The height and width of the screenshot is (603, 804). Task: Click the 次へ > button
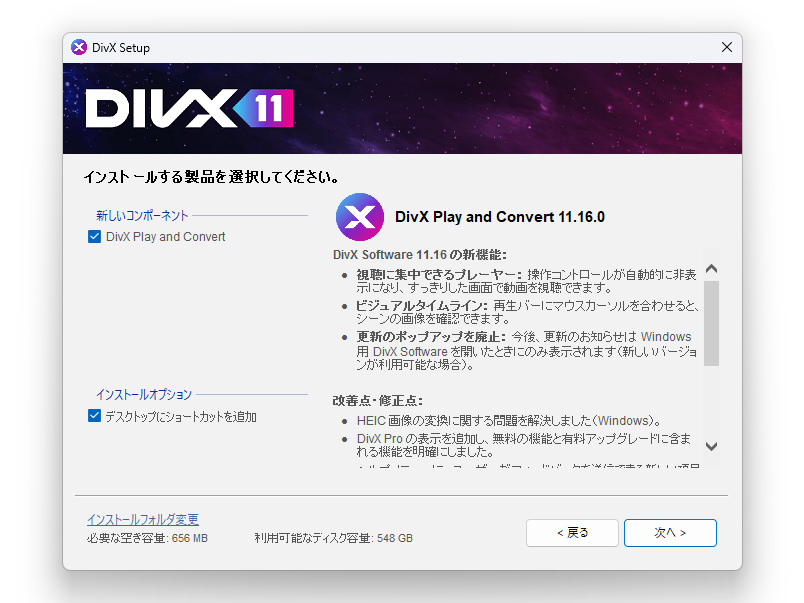pos(670,533)
